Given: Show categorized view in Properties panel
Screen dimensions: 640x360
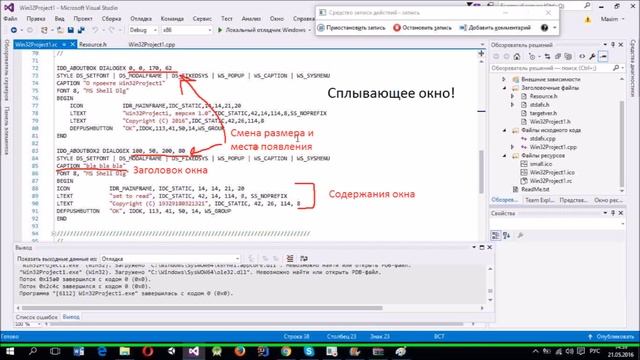Looking at the screenshot, I should point(495,235).
